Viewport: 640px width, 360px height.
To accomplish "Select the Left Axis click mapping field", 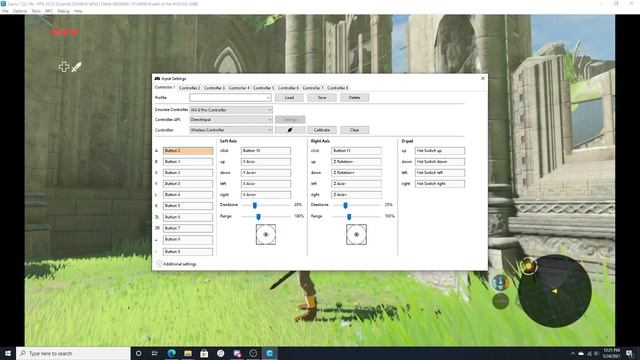I will 266,151.
